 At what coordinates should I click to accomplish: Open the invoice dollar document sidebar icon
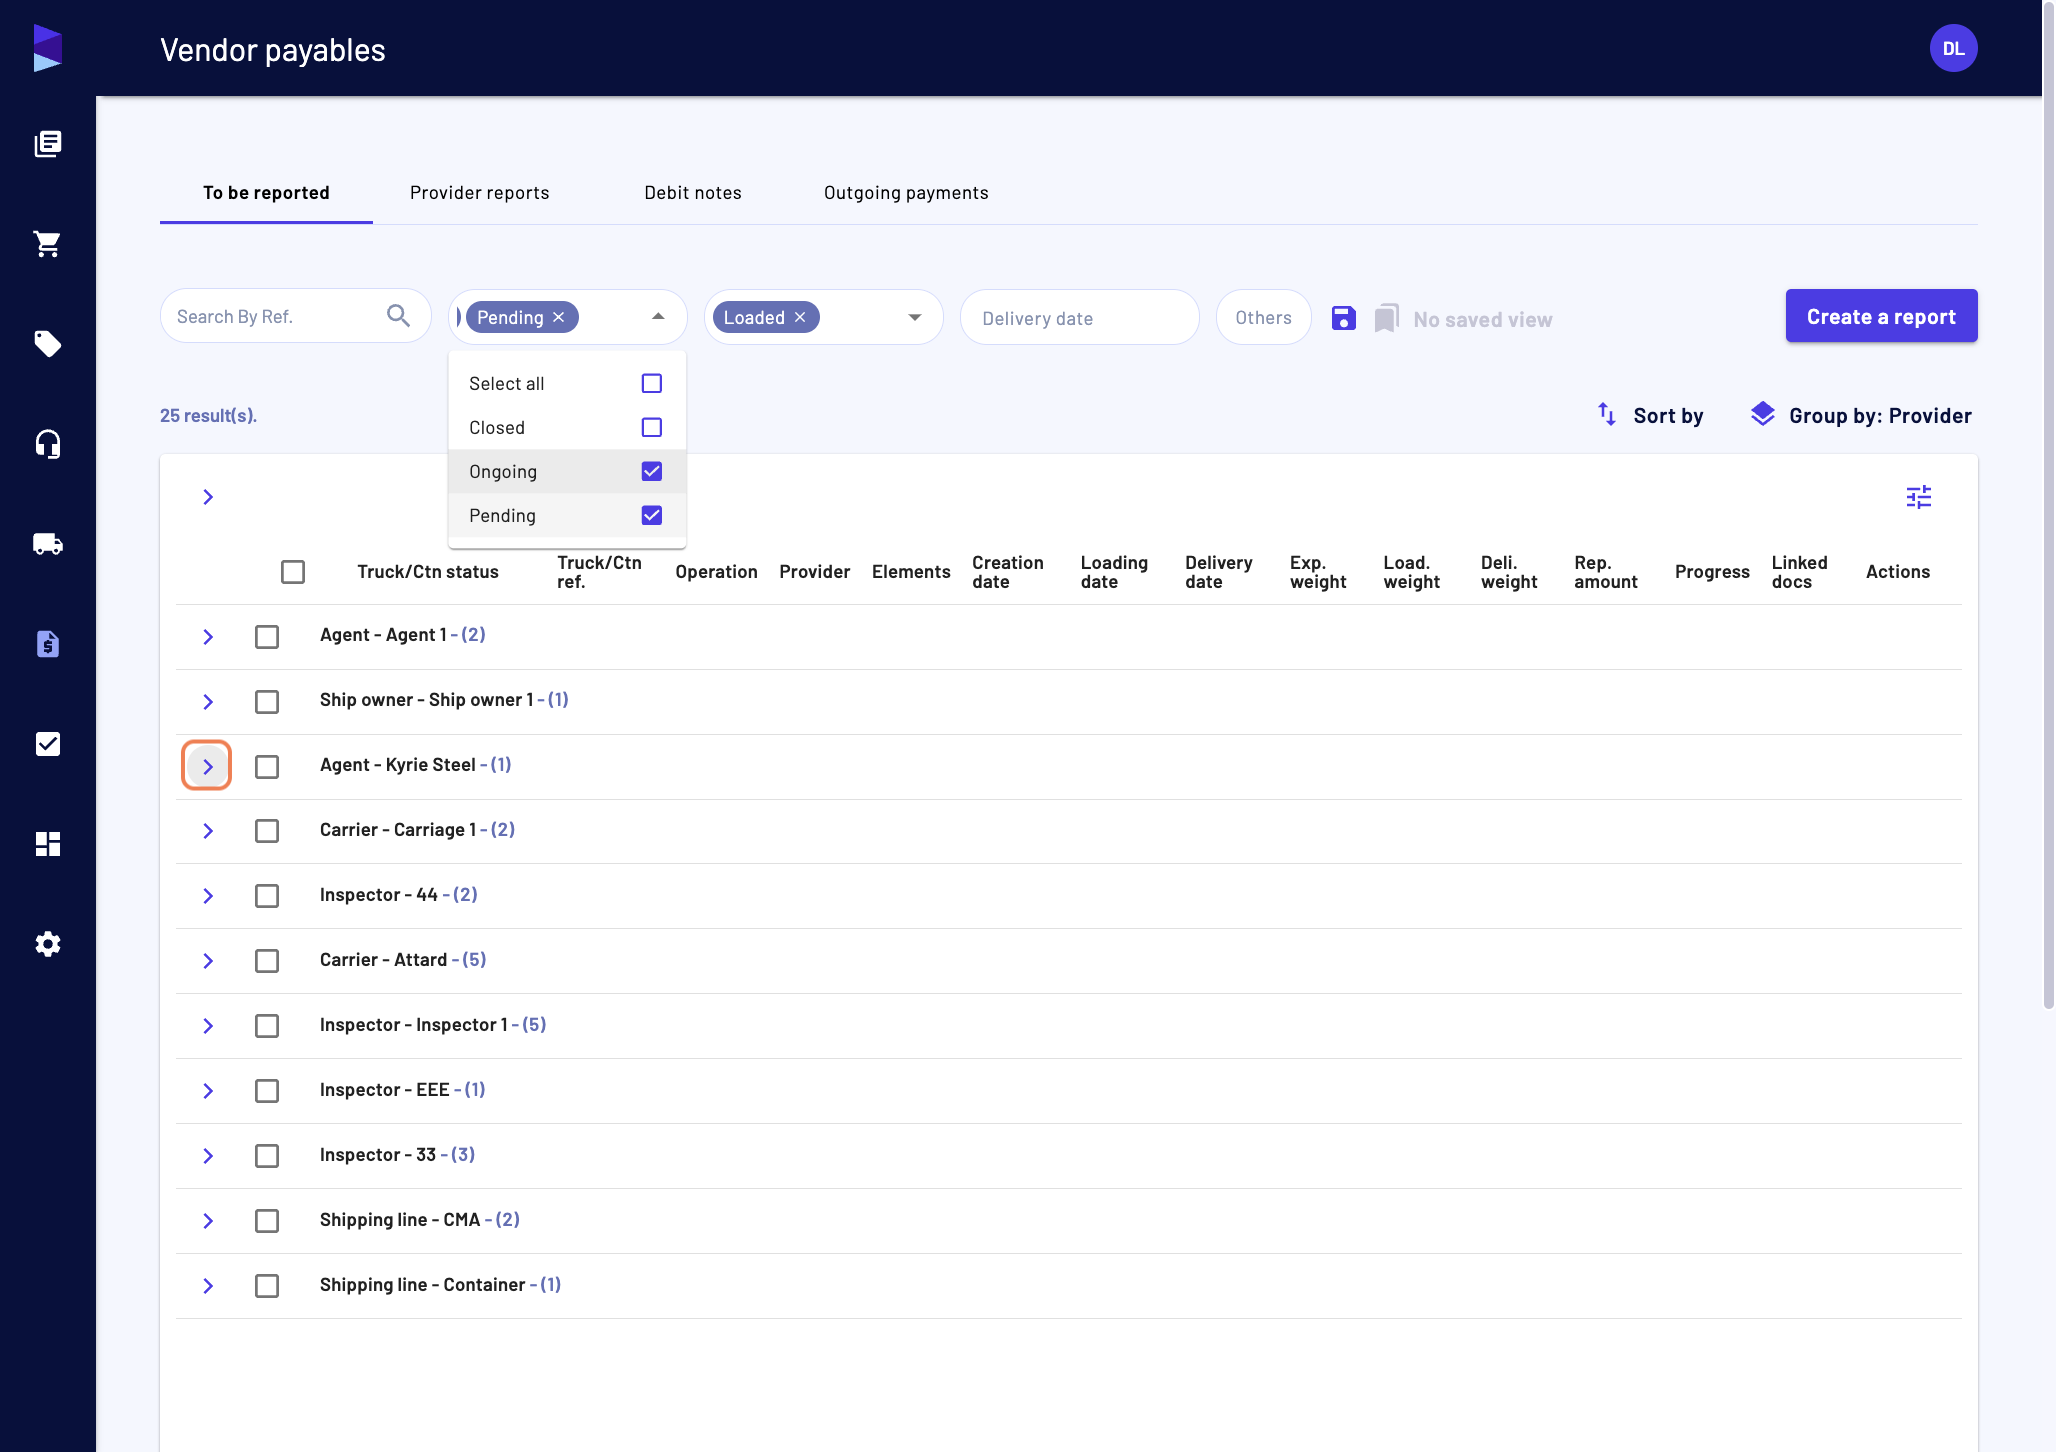[48, 644]
